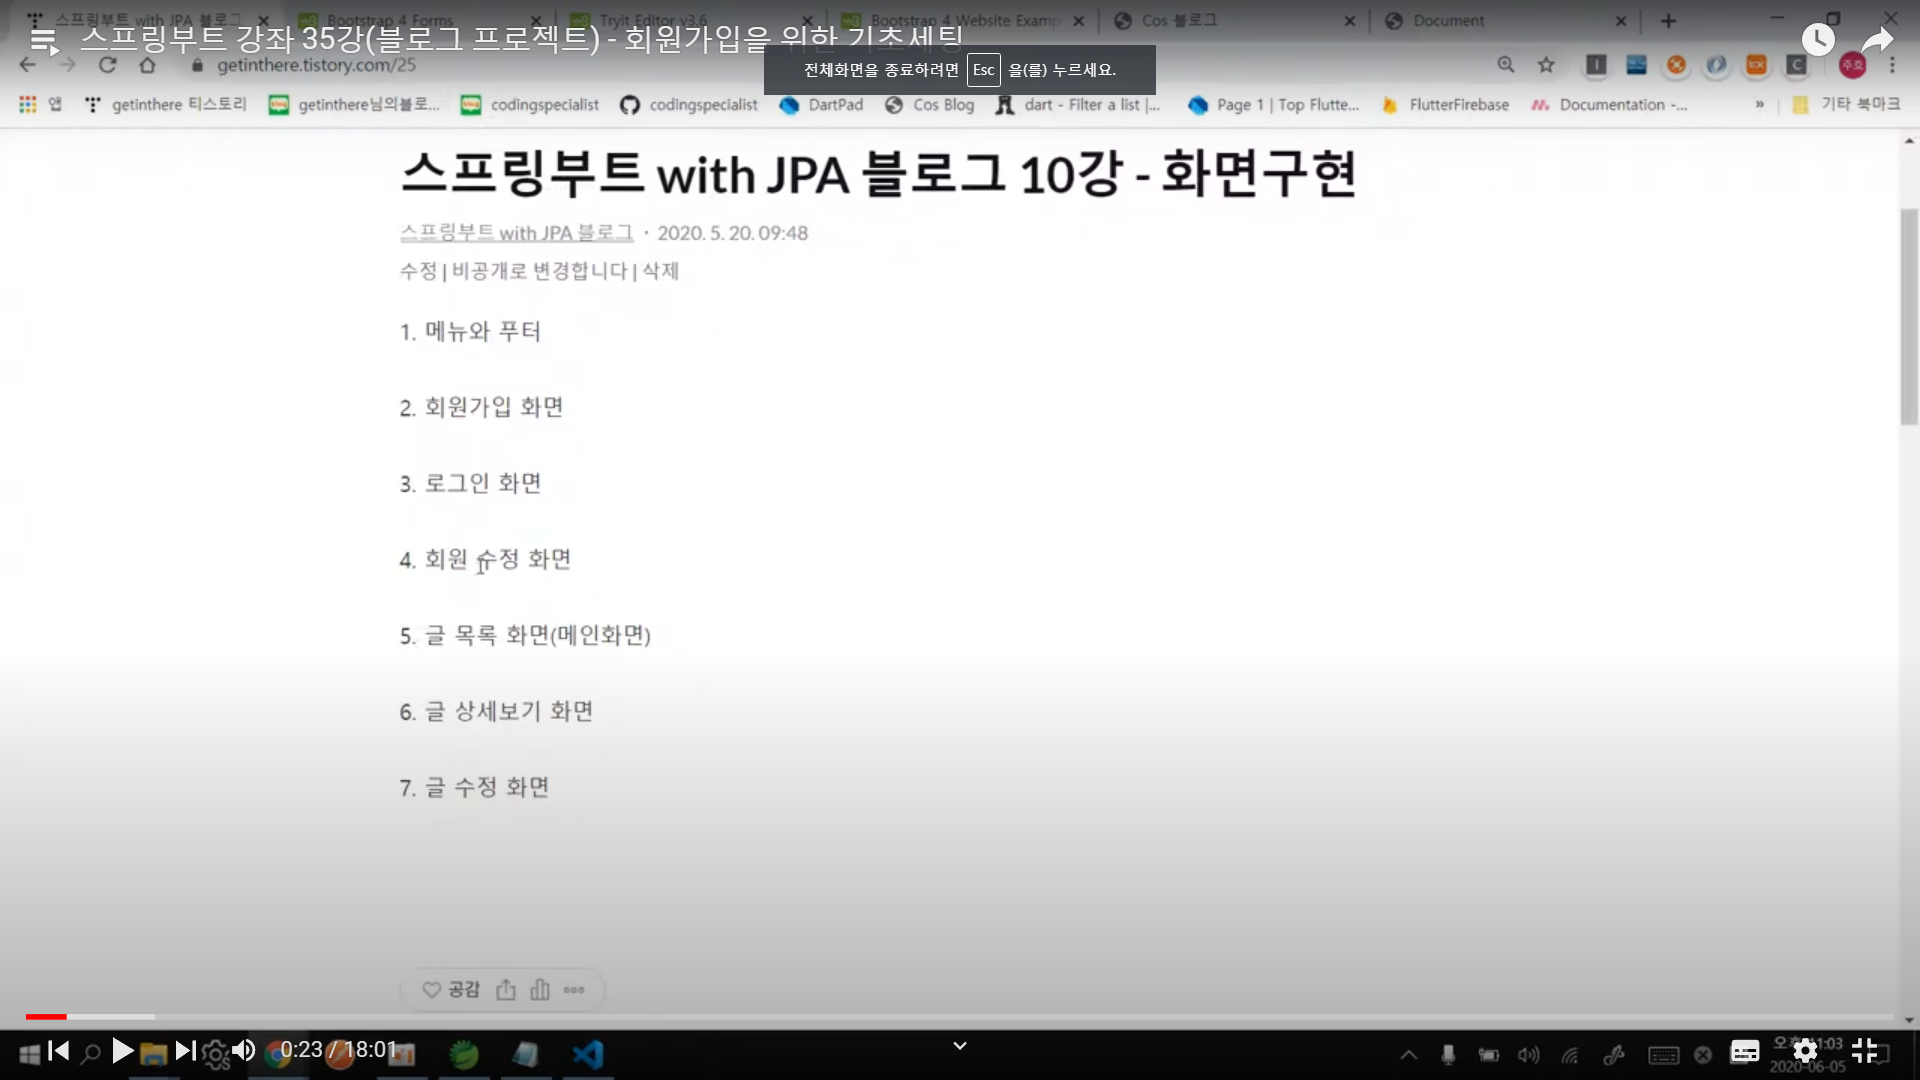Viewport: 1920px width, 1080px height.
Task: Open the gray C extension icon
Action: point(1796,65)
